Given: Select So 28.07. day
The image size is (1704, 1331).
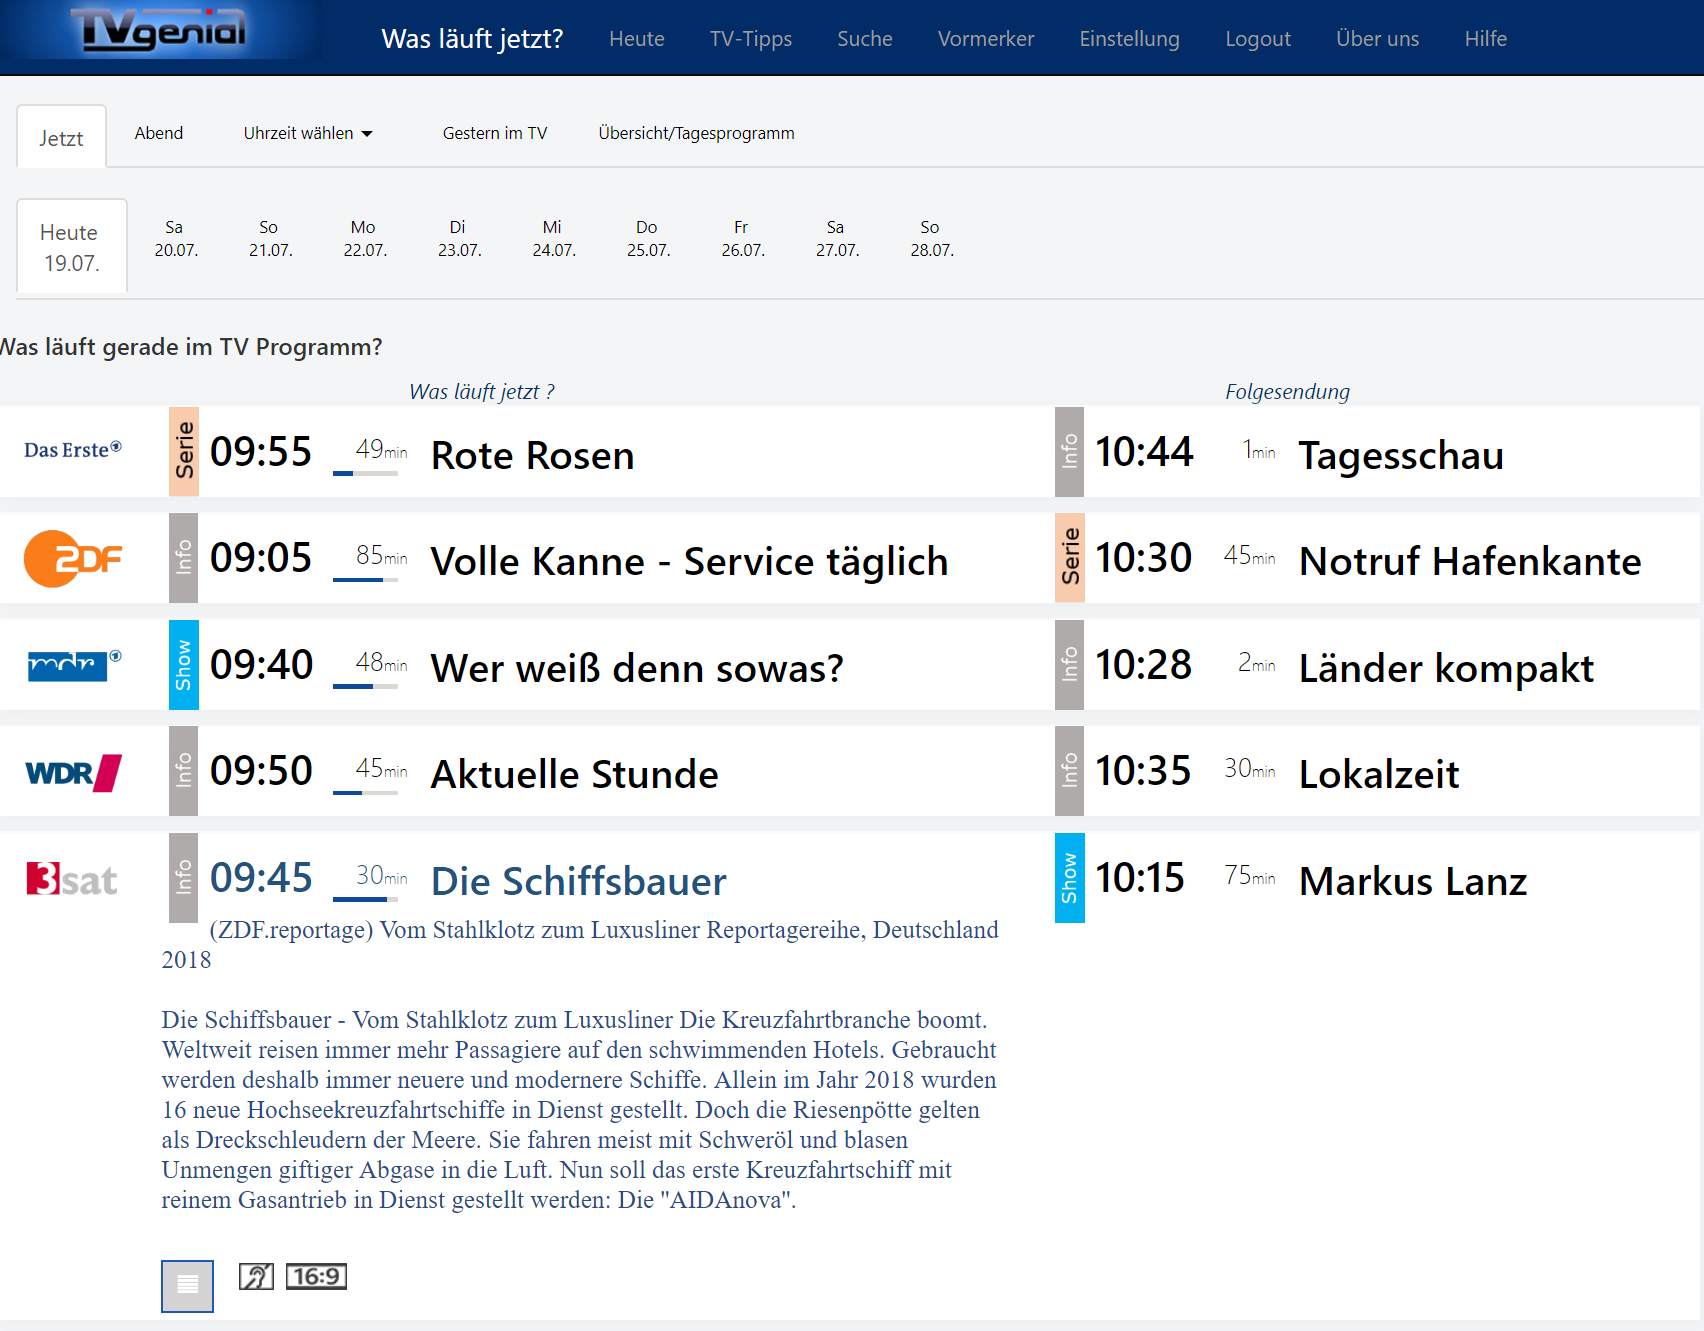Looking at the screenshot, I should (x=932, y=239).
